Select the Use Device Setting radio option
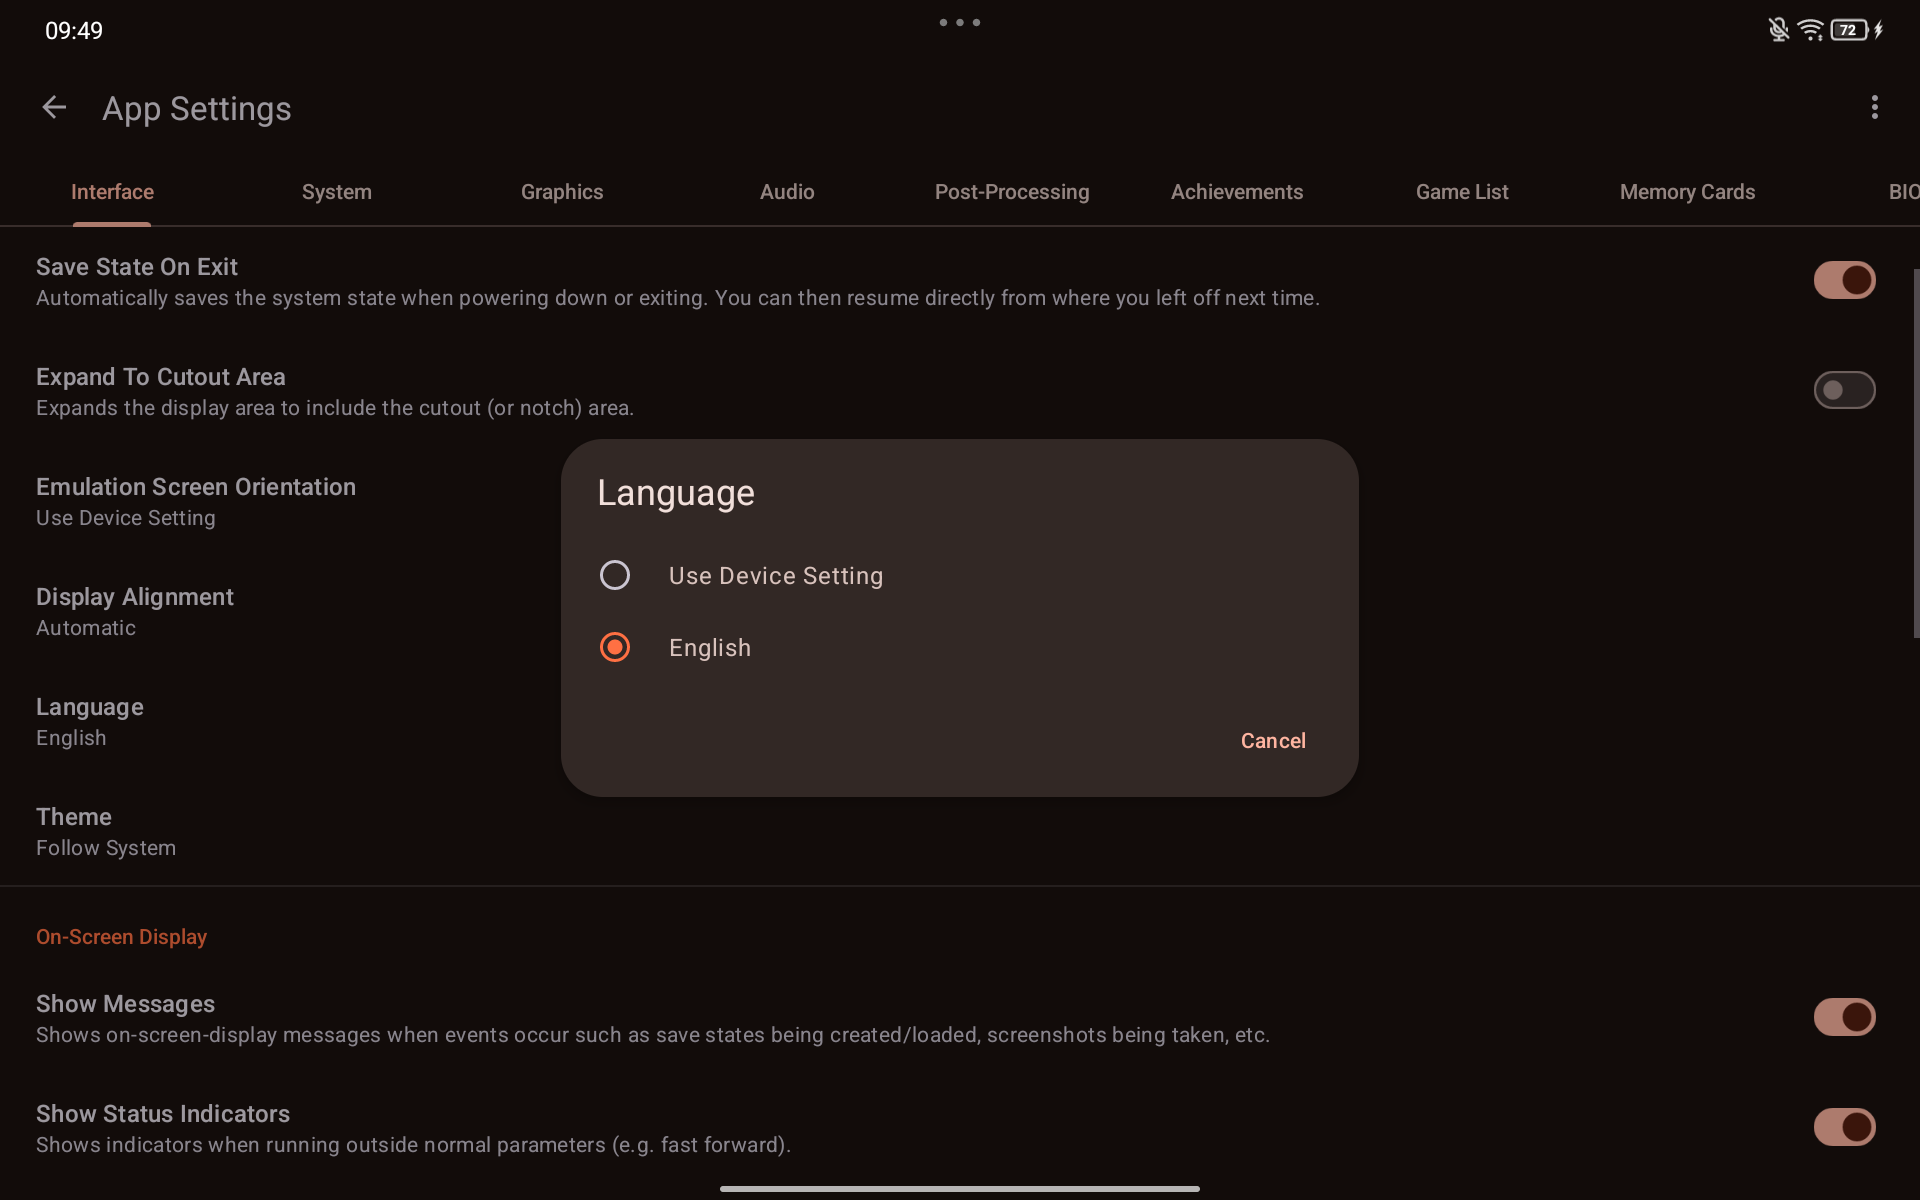This screenshot has width=1920, height=1200. coord(615,575)
